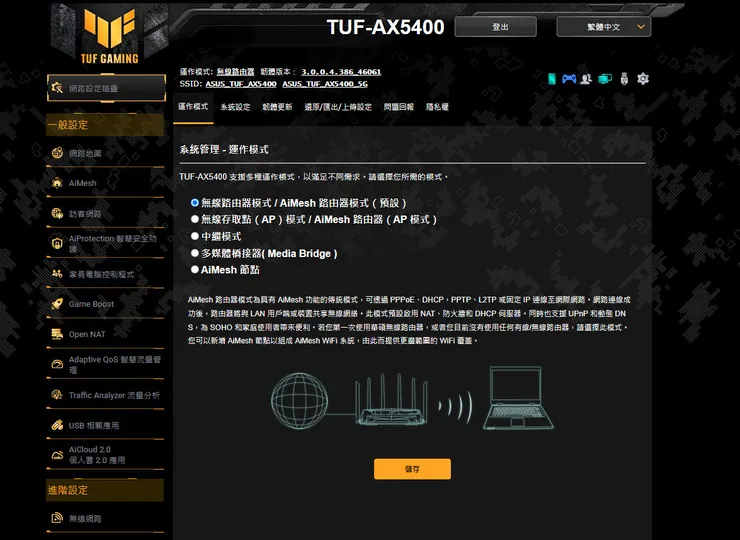Screen dimensions: 740x540
Task: Click the router image in the diagram
Action: tap(391, 399)
